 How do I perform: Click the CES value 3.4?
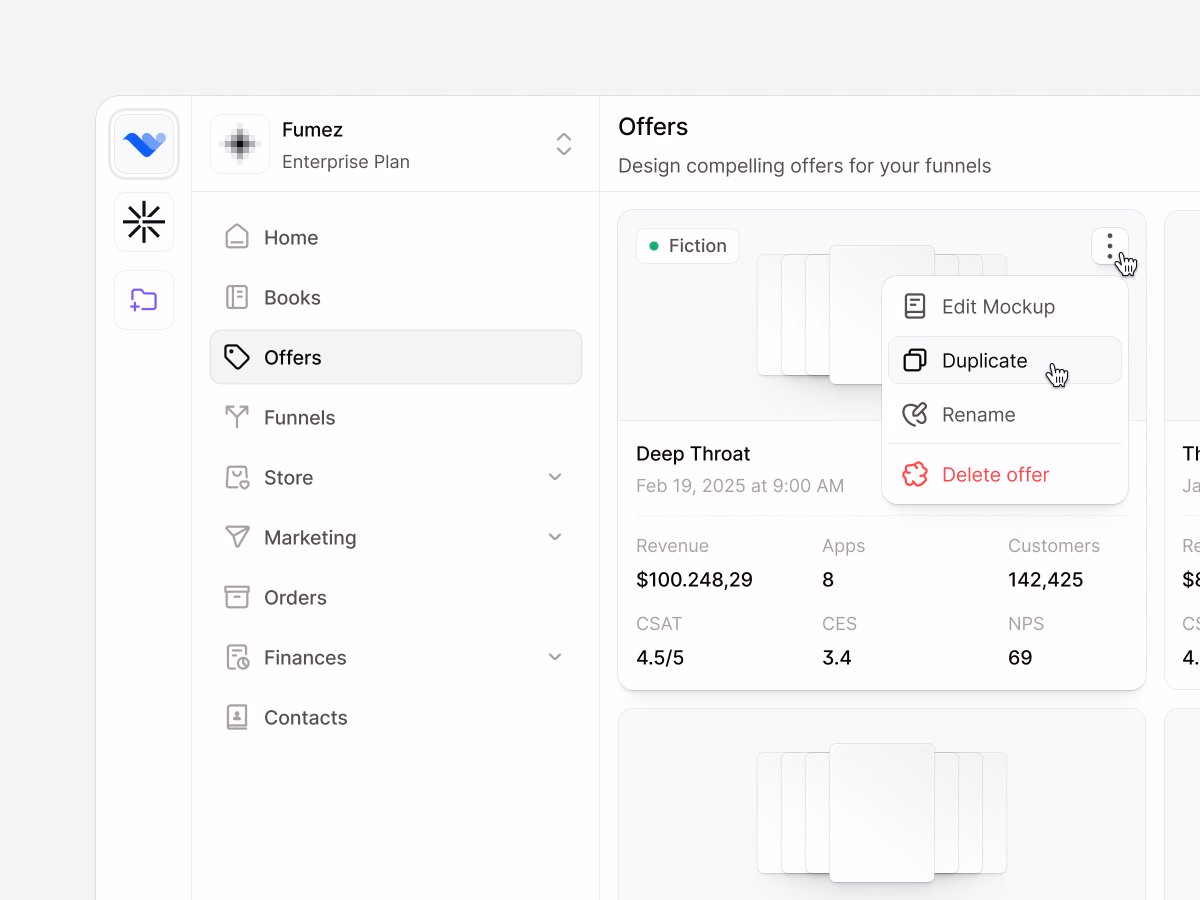tap(837, 658)
